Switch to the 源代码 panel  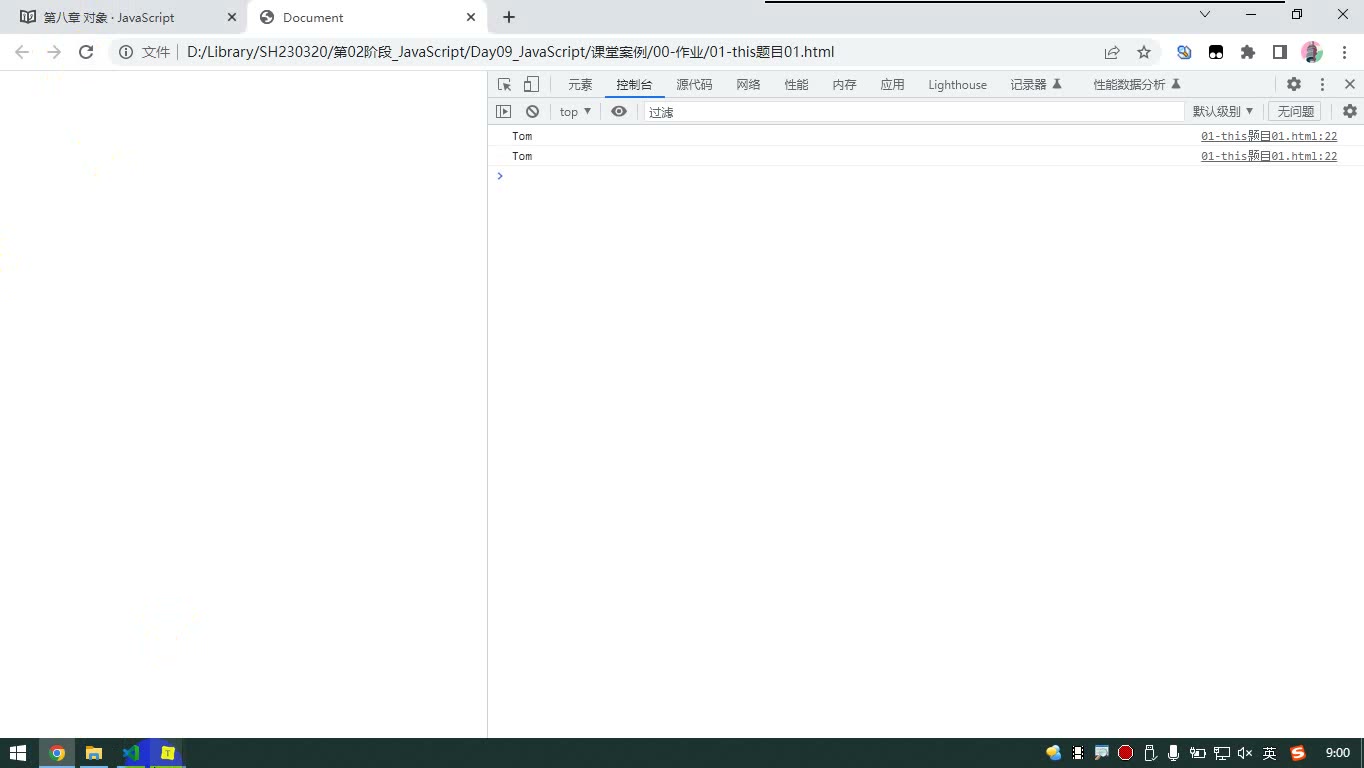tap(694, 85)
